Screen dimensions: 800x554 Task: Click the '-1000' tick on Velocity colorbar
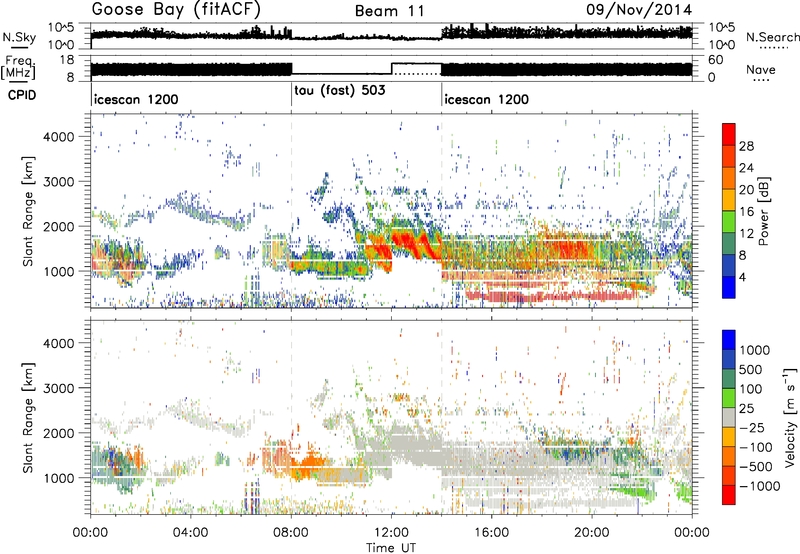click(x=760, y=486)
